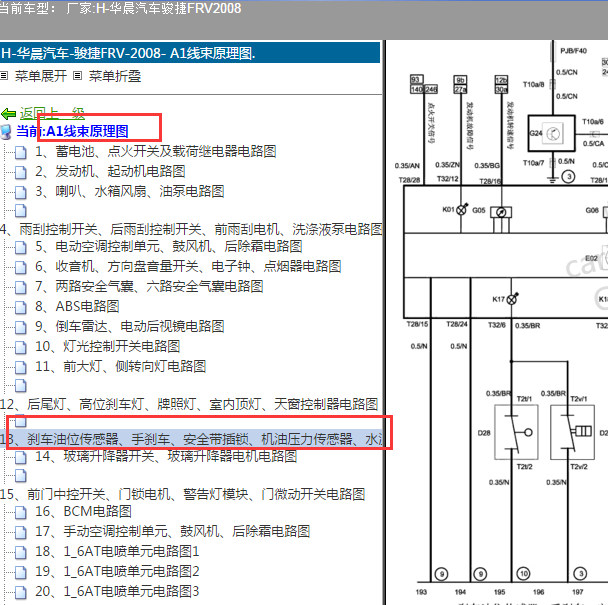This screenshot has width=608, height=605.
Task: Open 11、前大灯、侧转向灯电路图
Action: [x=121, y=366]
